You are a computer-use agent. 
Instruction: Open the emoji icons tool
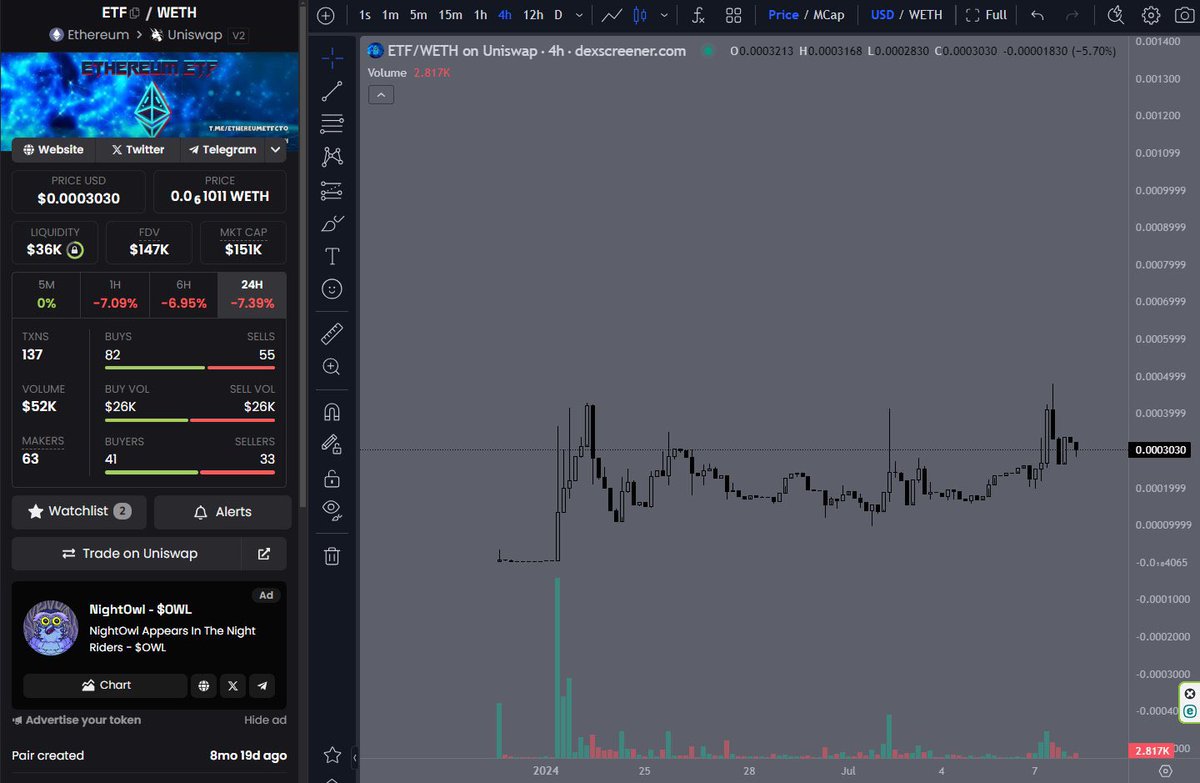click(x=332, y=289)
